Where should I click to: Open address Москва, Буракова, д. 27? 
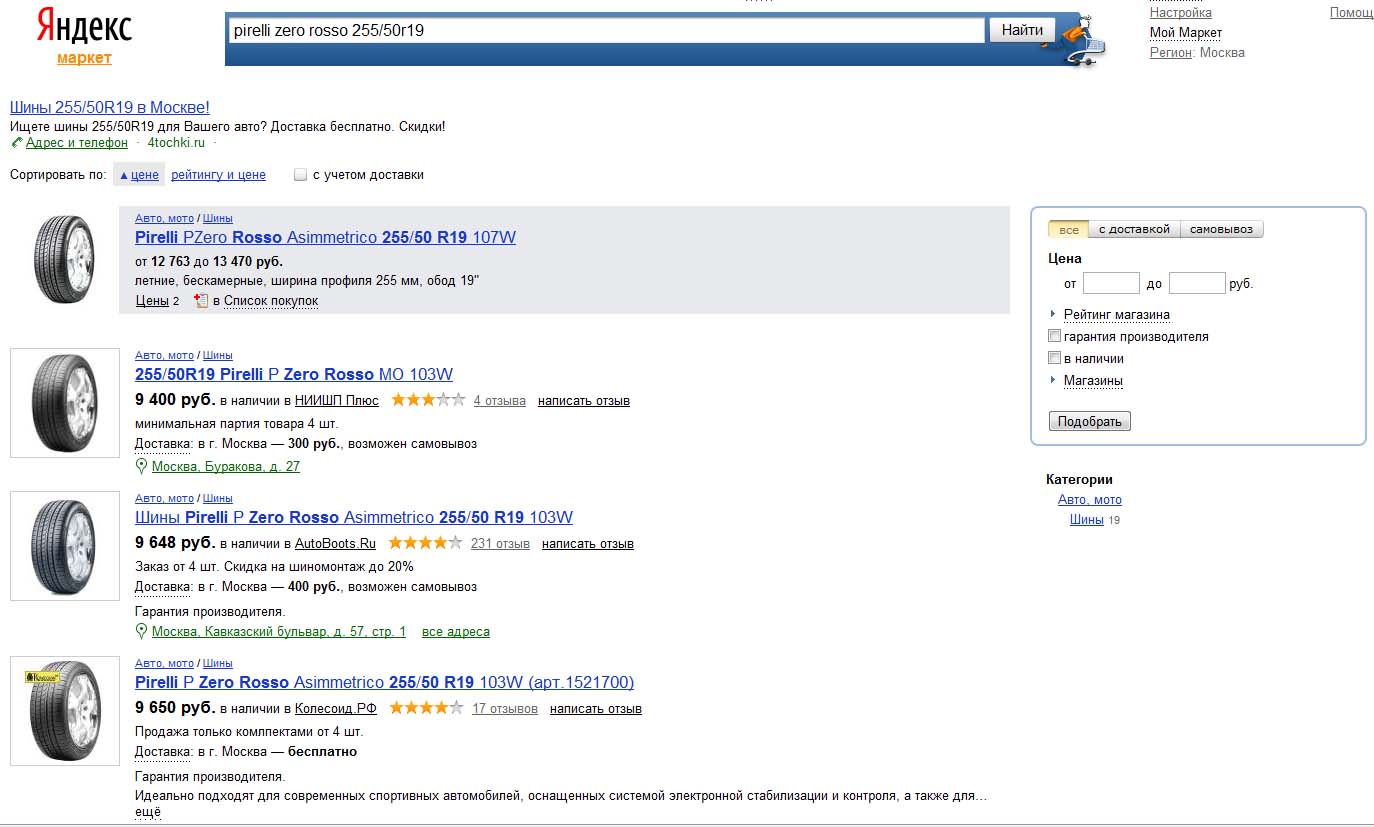coord(226,467)
